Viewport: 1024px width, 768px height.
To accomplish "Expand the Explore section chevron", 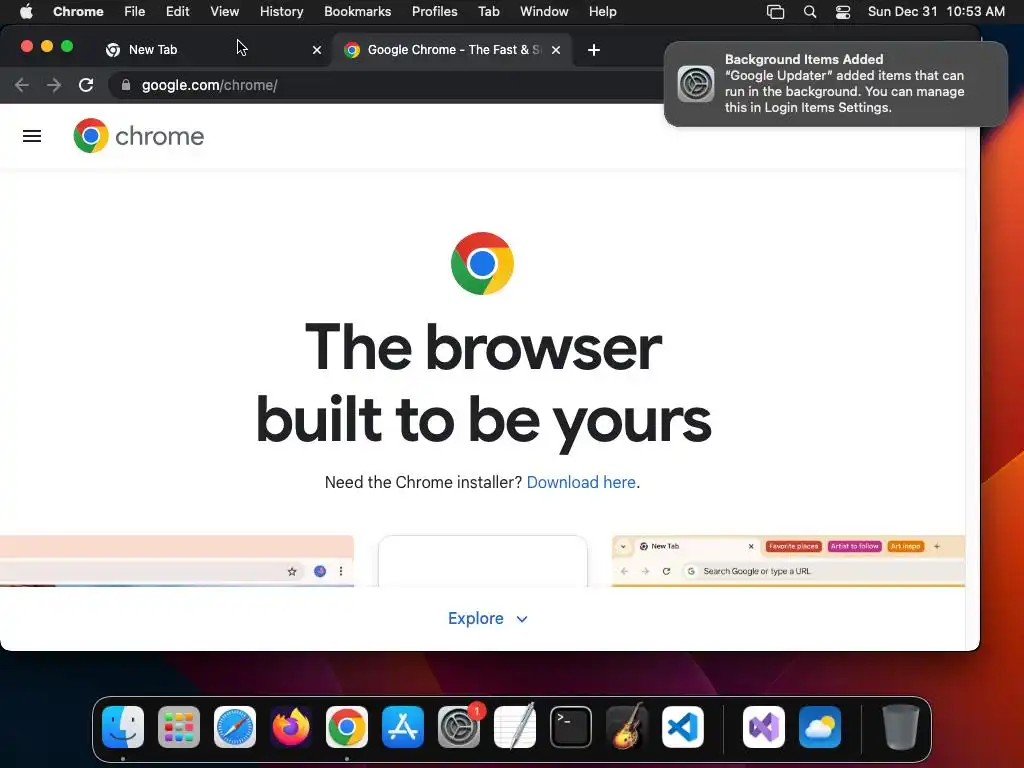I will [x=522, y=619].
